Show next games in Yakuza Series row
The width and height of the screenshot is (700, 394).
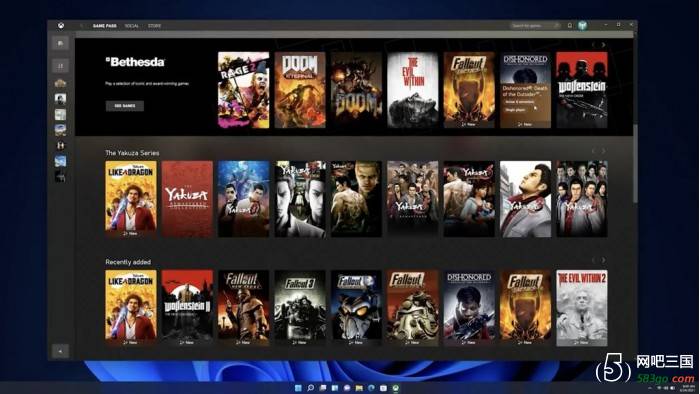tap(603, 151)
